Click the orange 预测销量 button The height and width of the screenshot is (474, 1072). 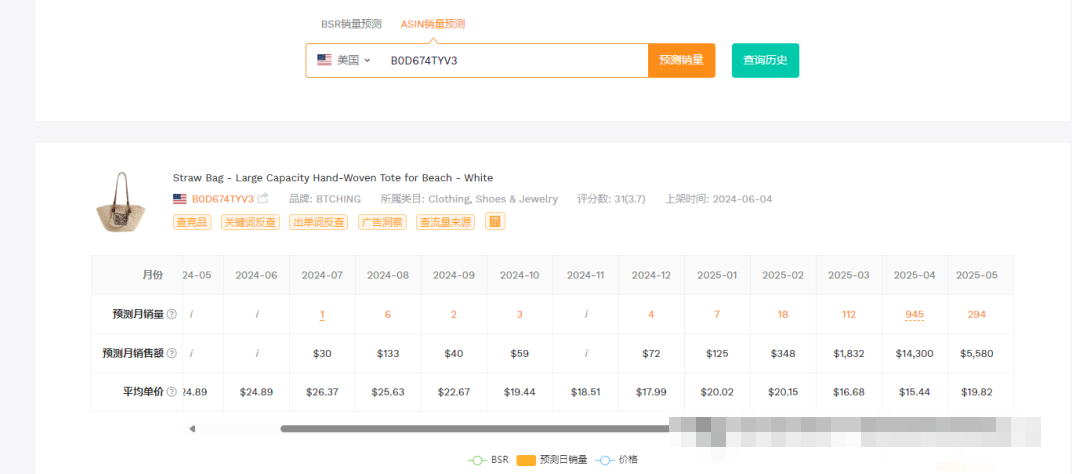[681, 60]
